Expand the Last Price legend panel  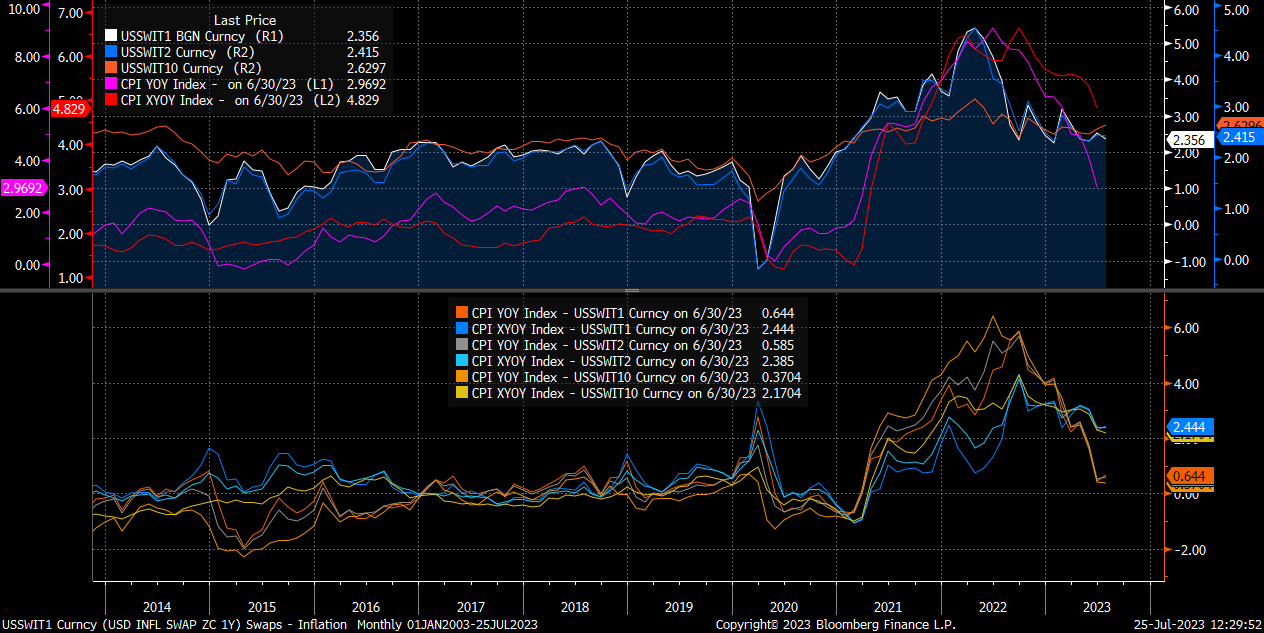coord(244,20)
